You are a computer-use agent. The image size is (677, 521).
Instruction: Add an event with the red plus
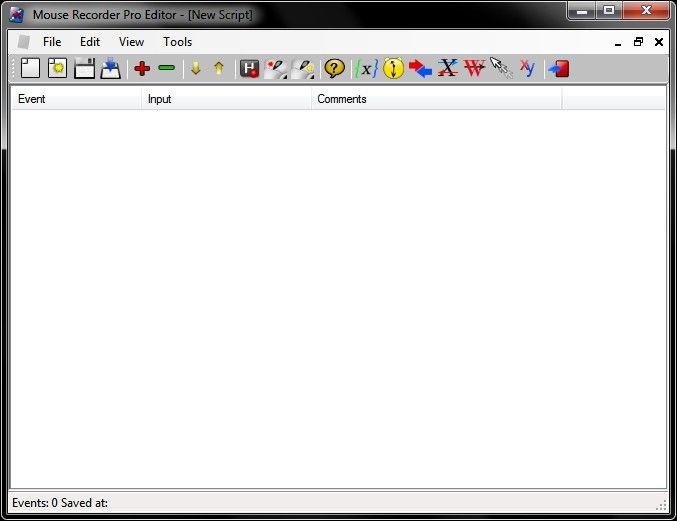point(142,68)
